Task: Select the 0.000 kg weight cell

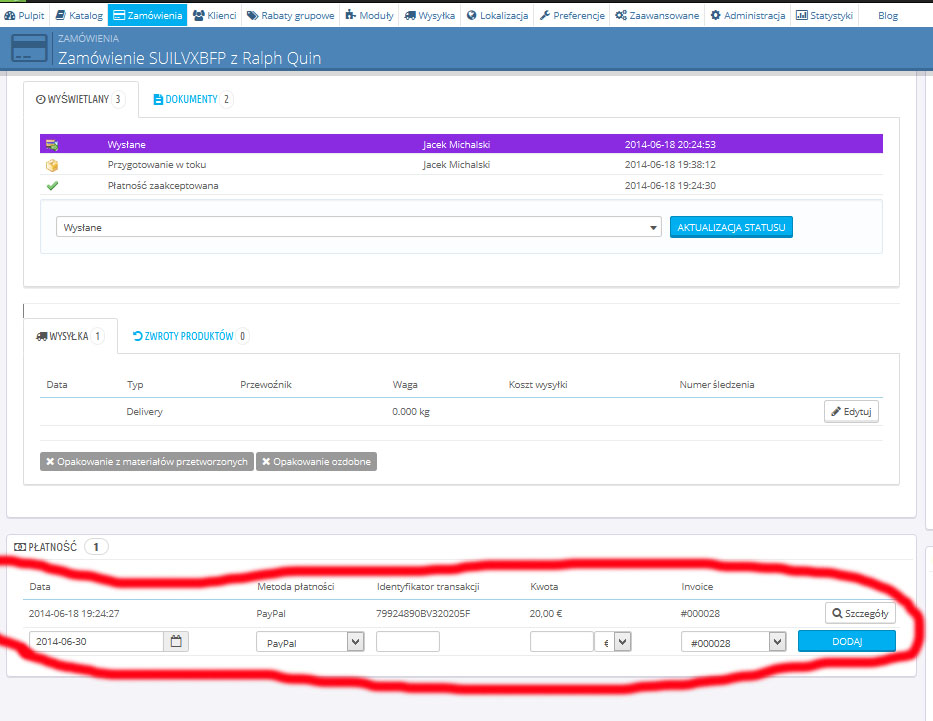Action: click(411, 412)
